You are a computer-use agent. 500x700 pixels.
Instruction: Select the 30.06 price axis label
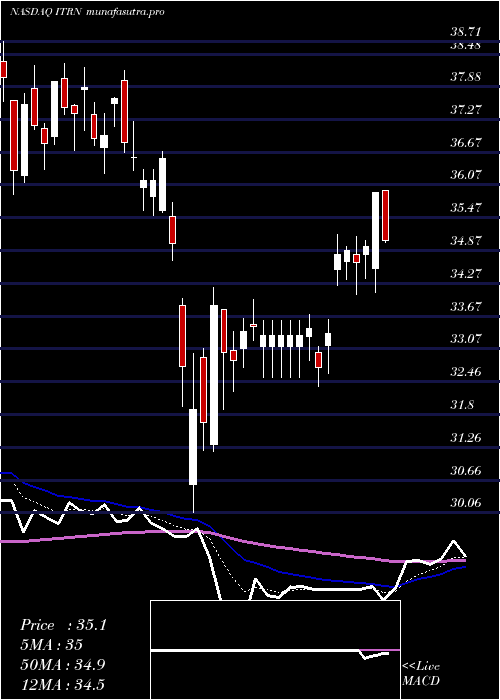tap(465, 503)
